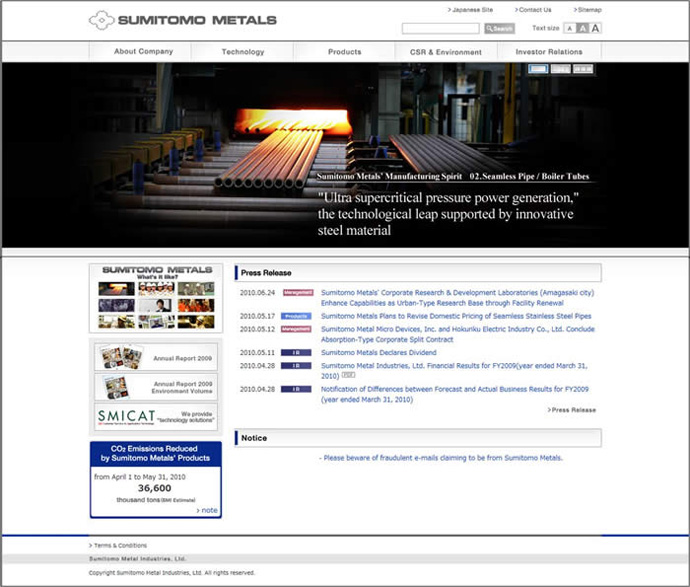Click 'from April 1 to May 31, 2010' text

click(x=139, y=477)
